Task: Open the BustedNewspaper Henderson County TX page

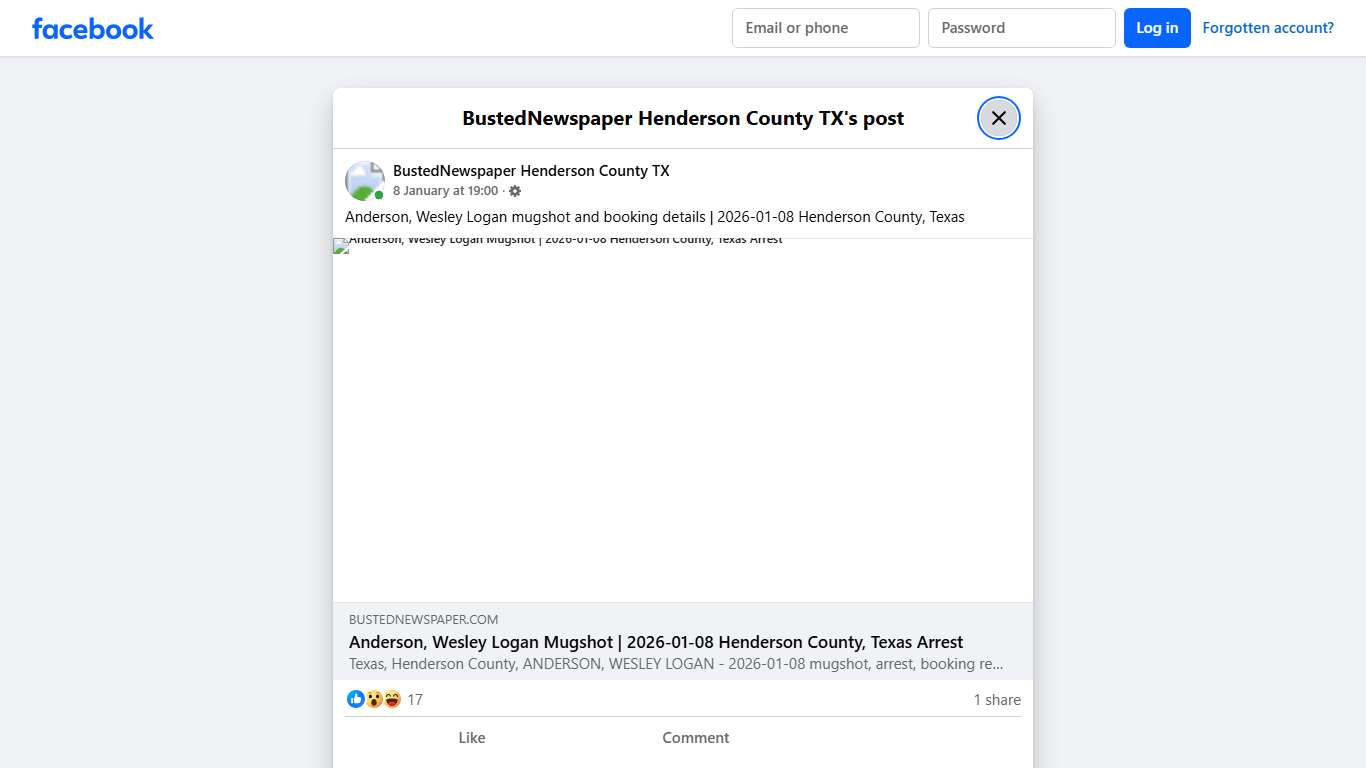Action: pyautogui.click(x=531, y=170)
